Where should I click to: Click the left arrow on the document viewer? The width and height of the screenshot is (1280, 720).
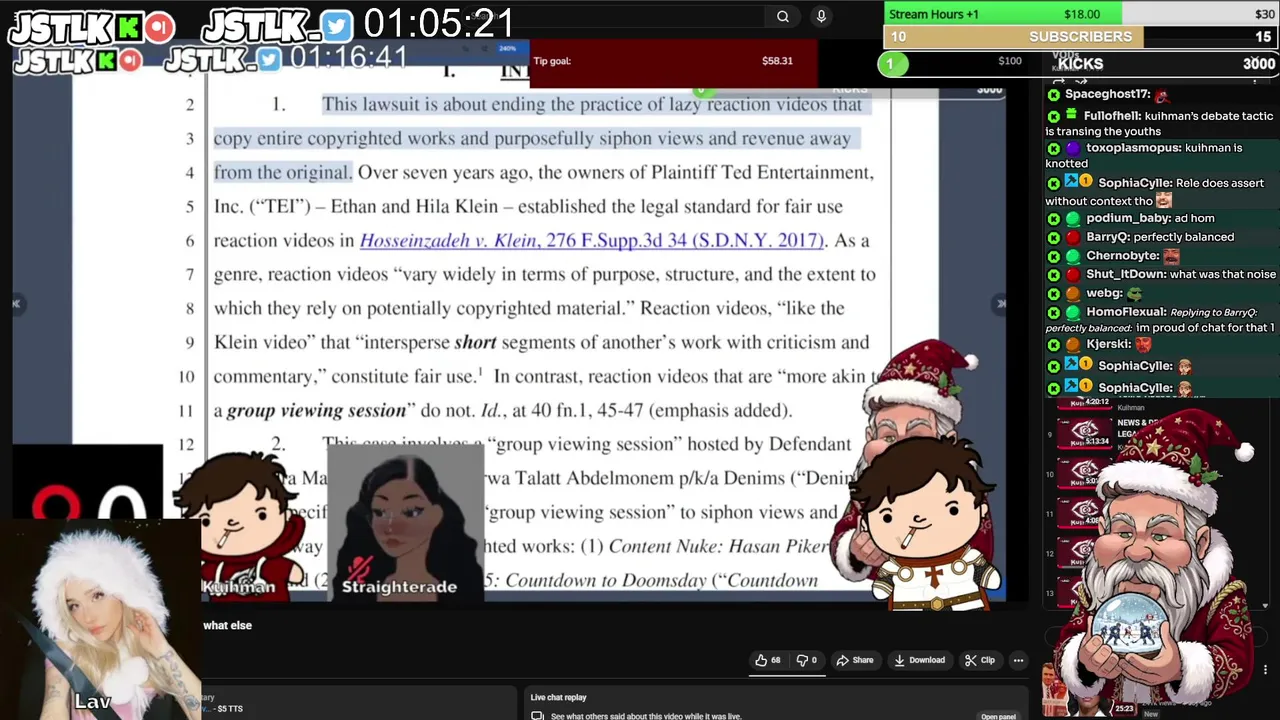(x=16, y=303)
